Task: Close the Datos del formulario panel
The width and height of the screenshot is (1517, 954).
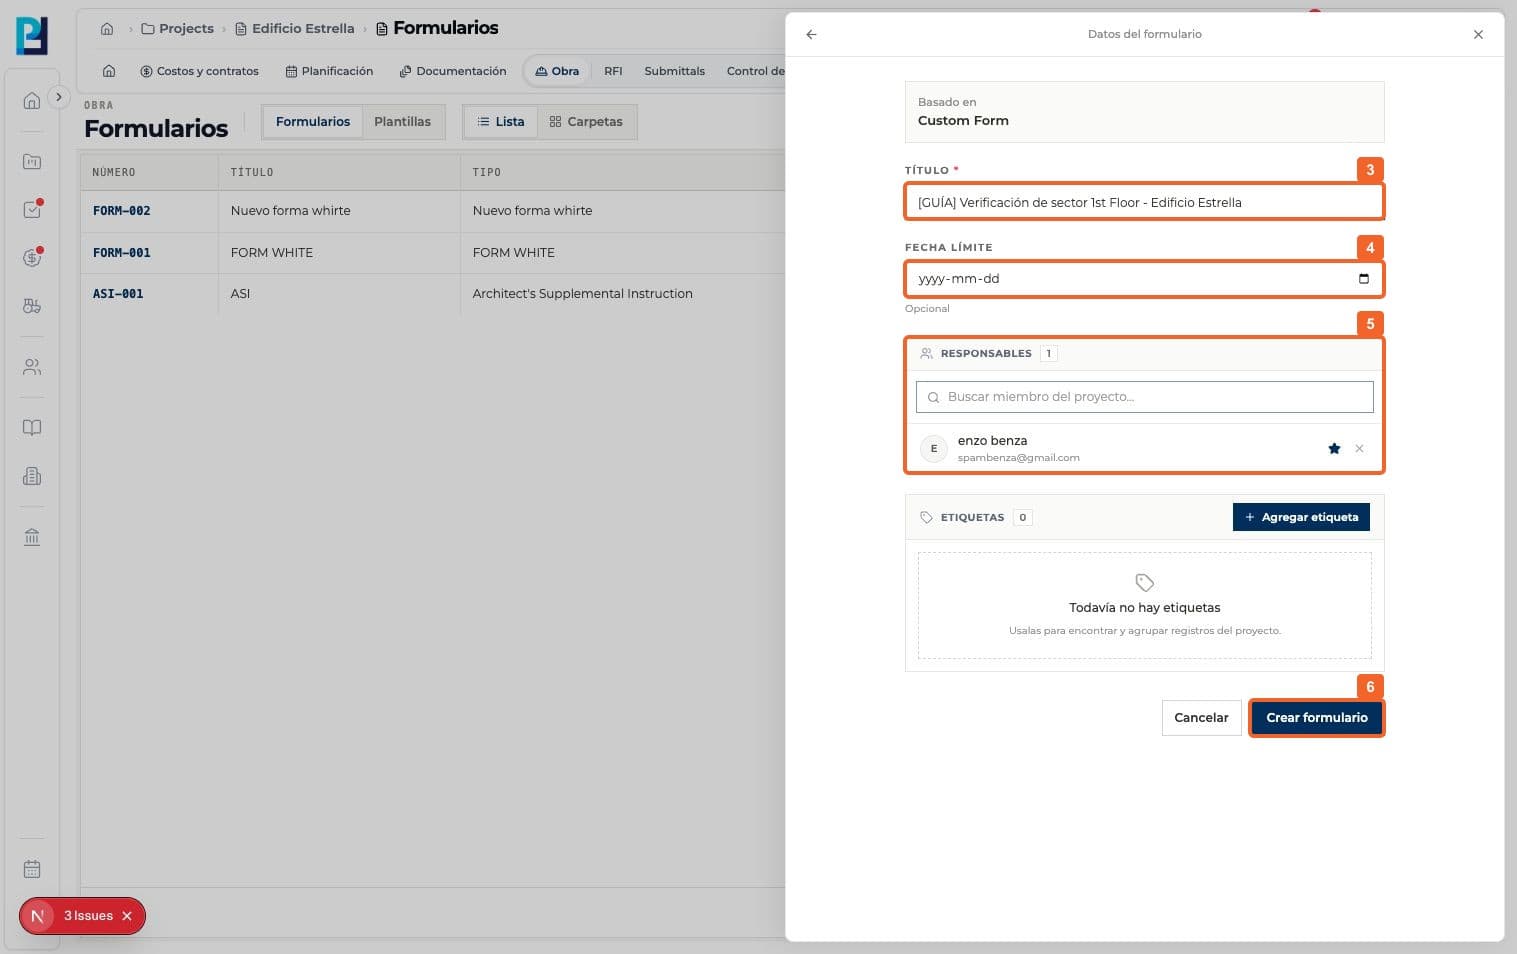Action: pos(1478,34)
